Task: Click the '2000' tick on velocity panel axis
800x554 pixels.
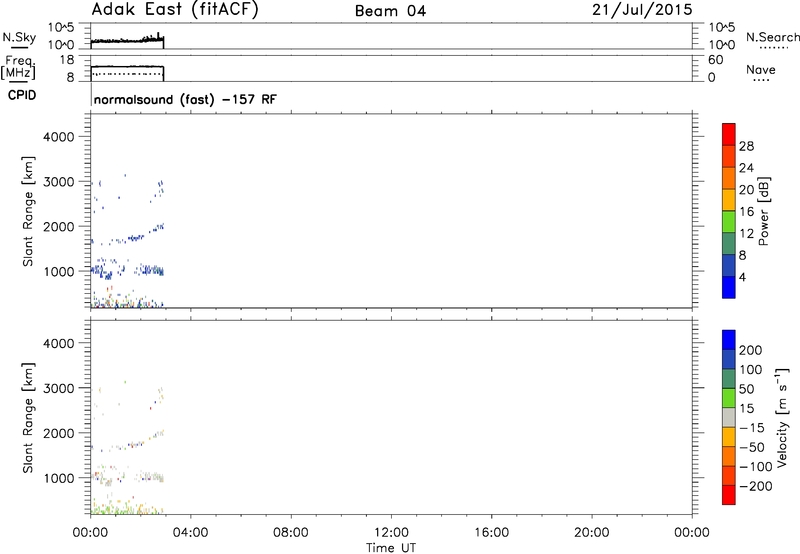Action: click(59, 433)
